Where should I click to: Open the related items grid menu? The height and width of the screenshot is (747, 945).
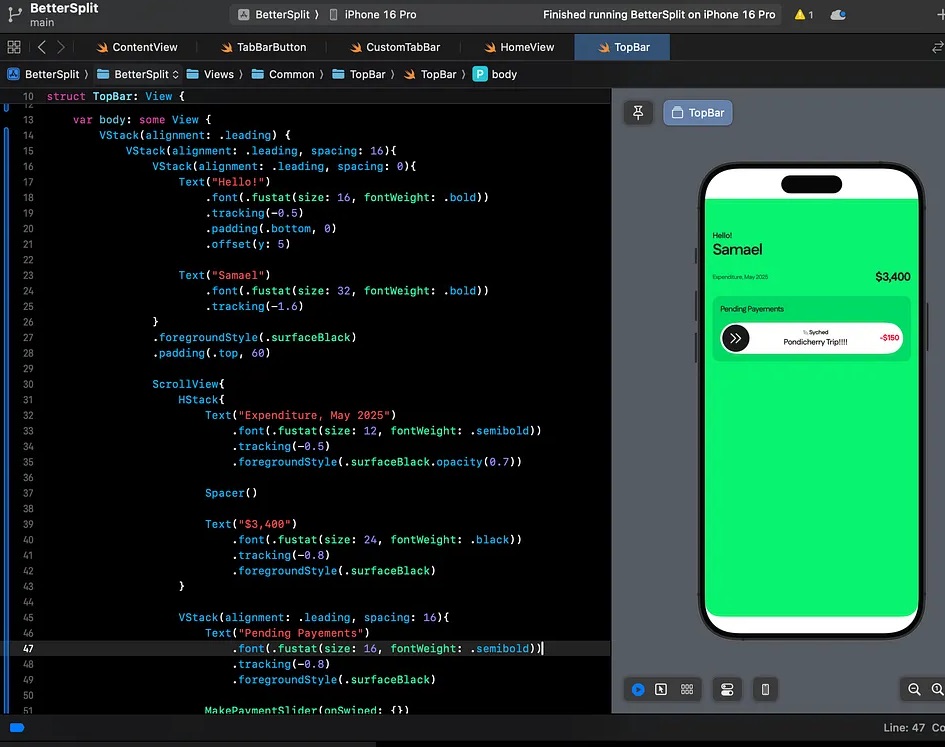(14, 47)
